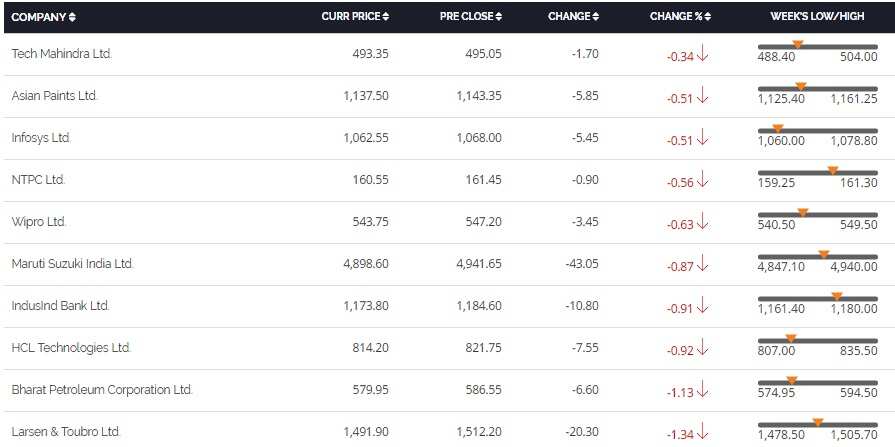Open the Asian Paints Ltd. link
The height and width of the screenshot is (447, 895).
tap(55, 96)
